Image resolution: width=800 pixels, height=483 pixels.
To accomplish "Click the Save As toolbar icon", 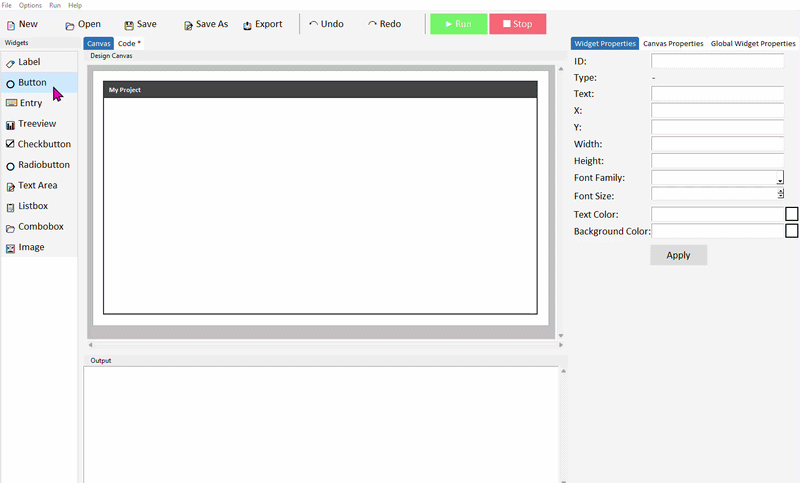I will [x=188, y=26].
